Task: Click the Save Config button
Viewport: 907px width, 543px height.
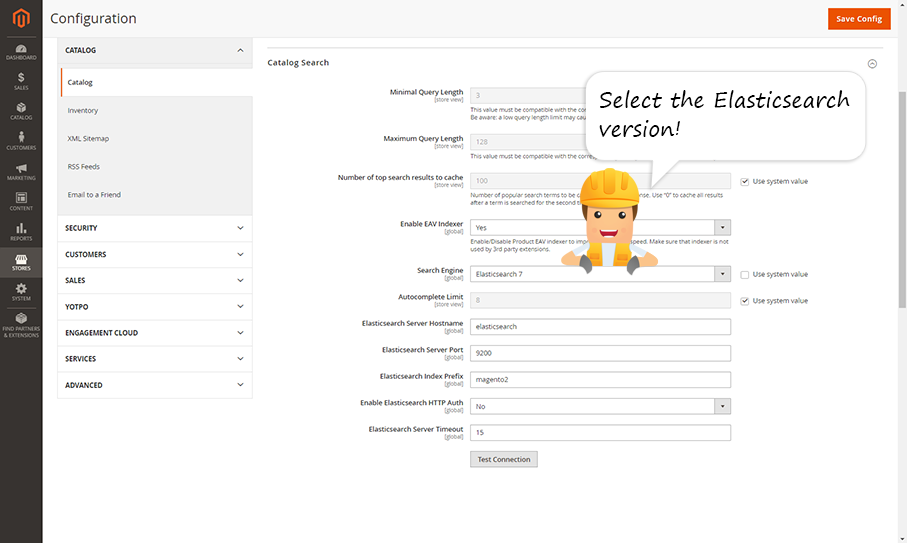Action: (x=858, y=19)
